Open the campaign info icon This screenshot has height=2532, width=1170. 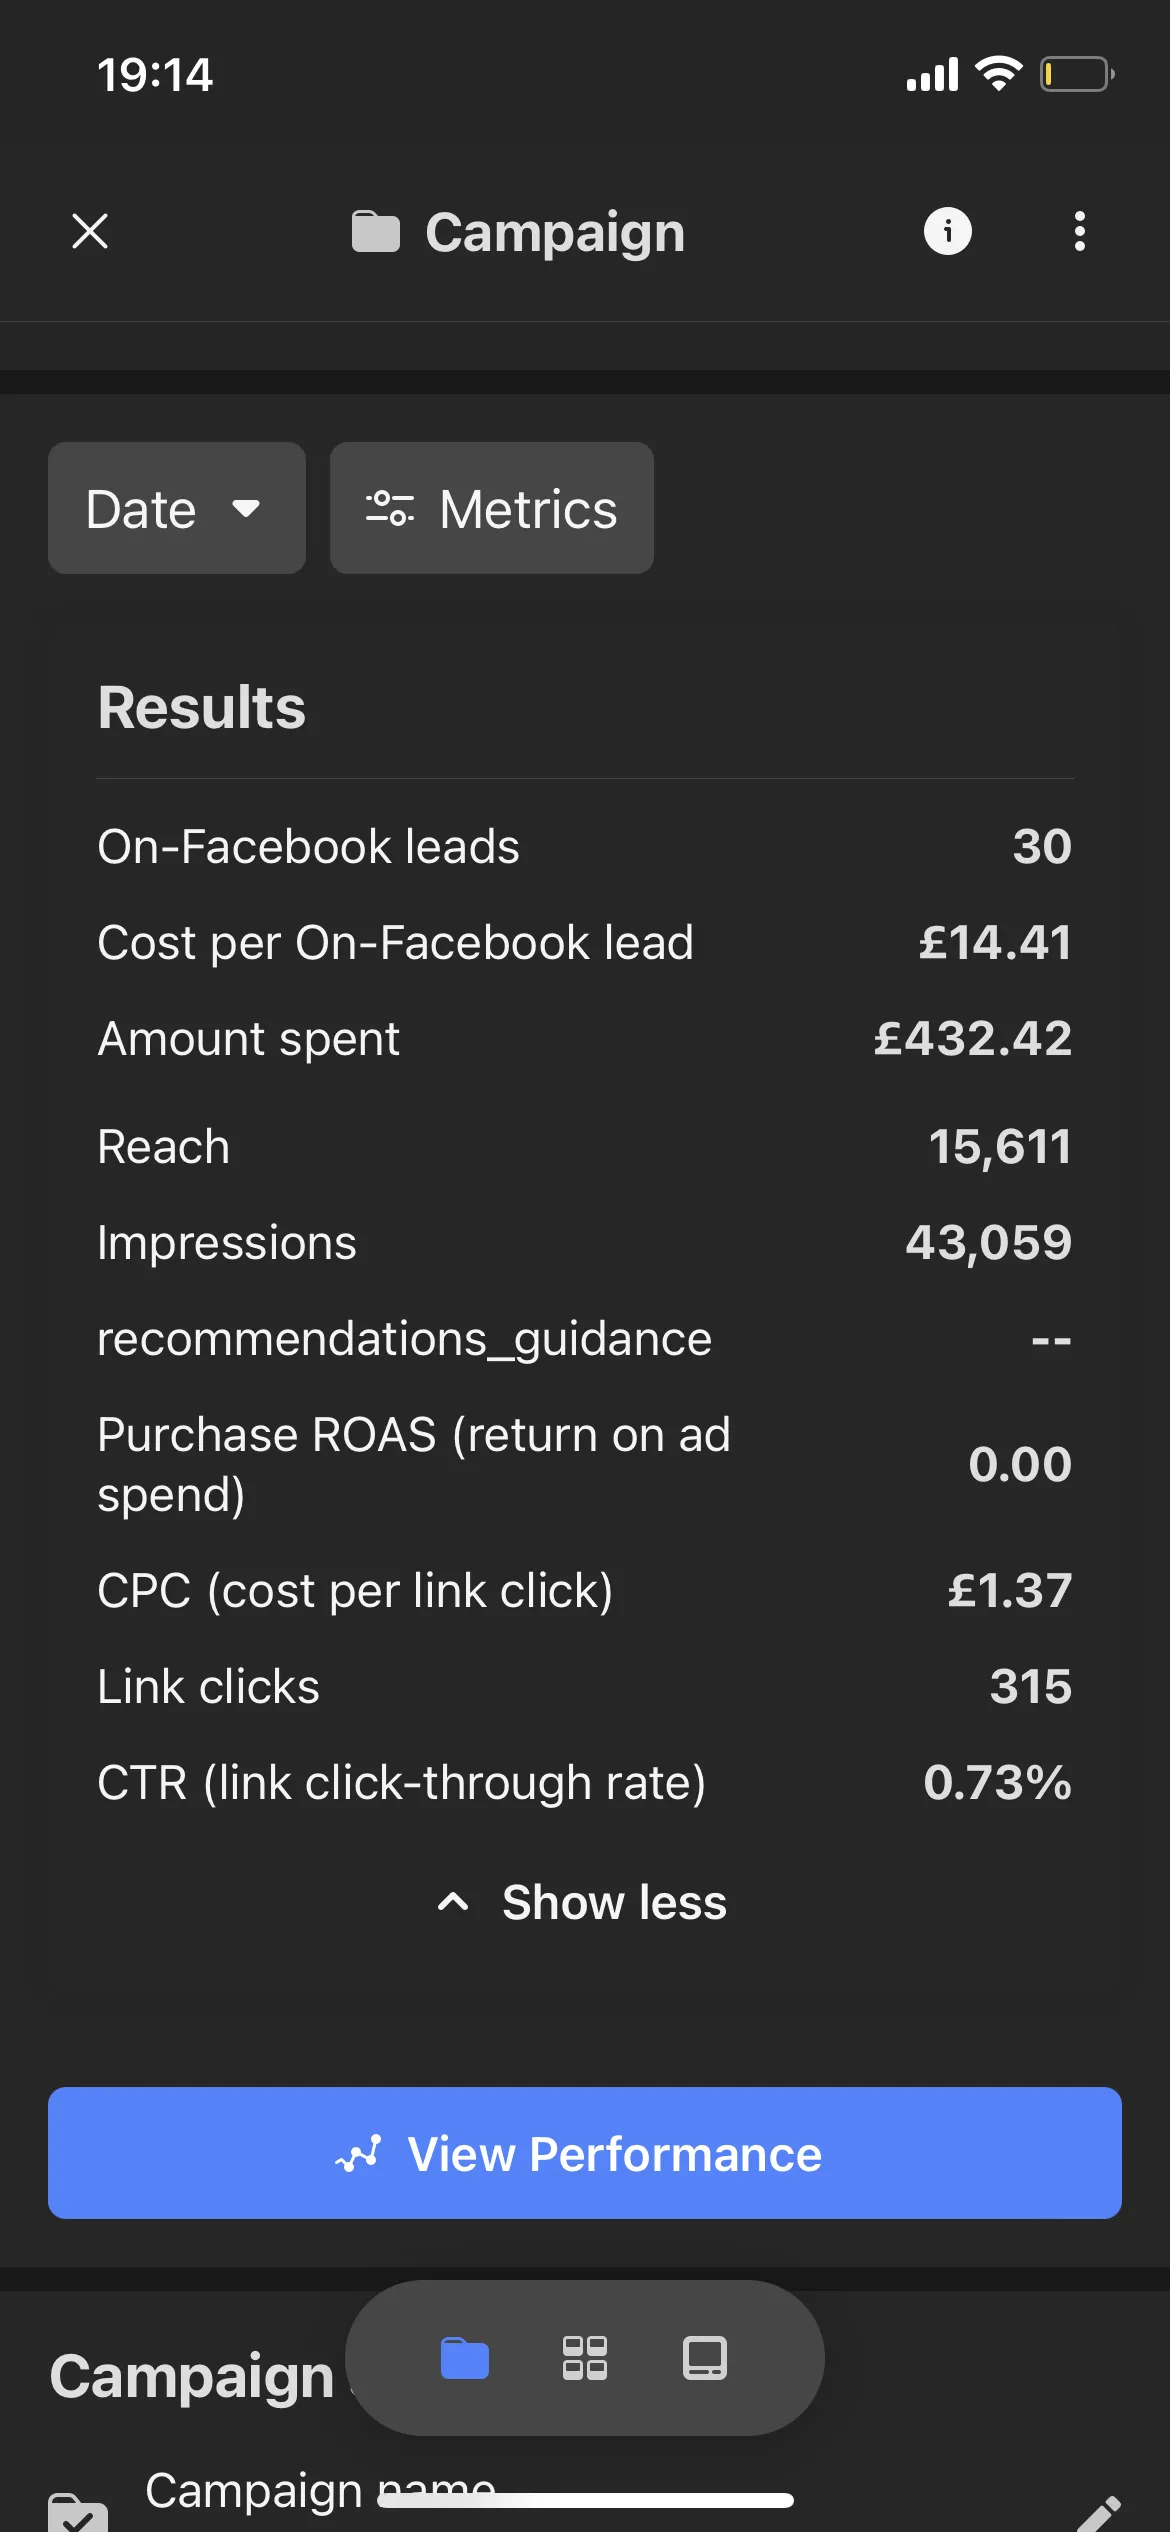(x=947, y=231)
